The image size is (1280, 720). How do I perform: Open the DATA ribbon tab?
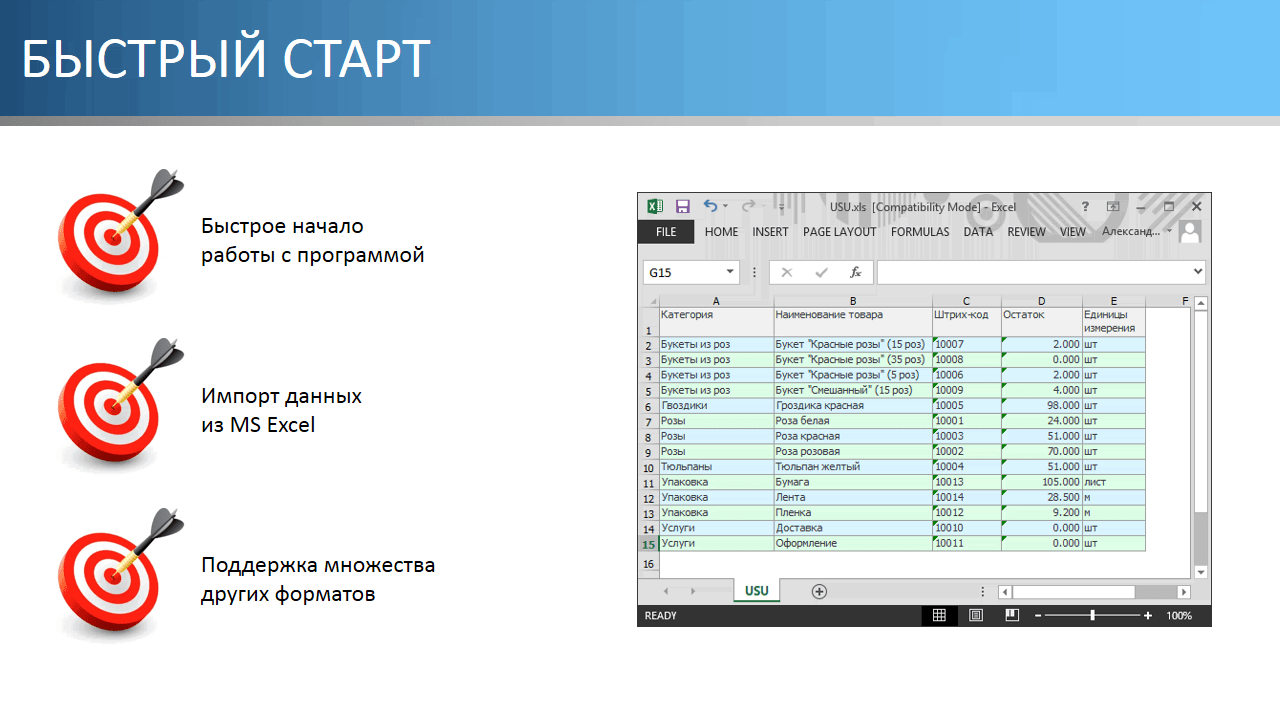click(978, 232)
